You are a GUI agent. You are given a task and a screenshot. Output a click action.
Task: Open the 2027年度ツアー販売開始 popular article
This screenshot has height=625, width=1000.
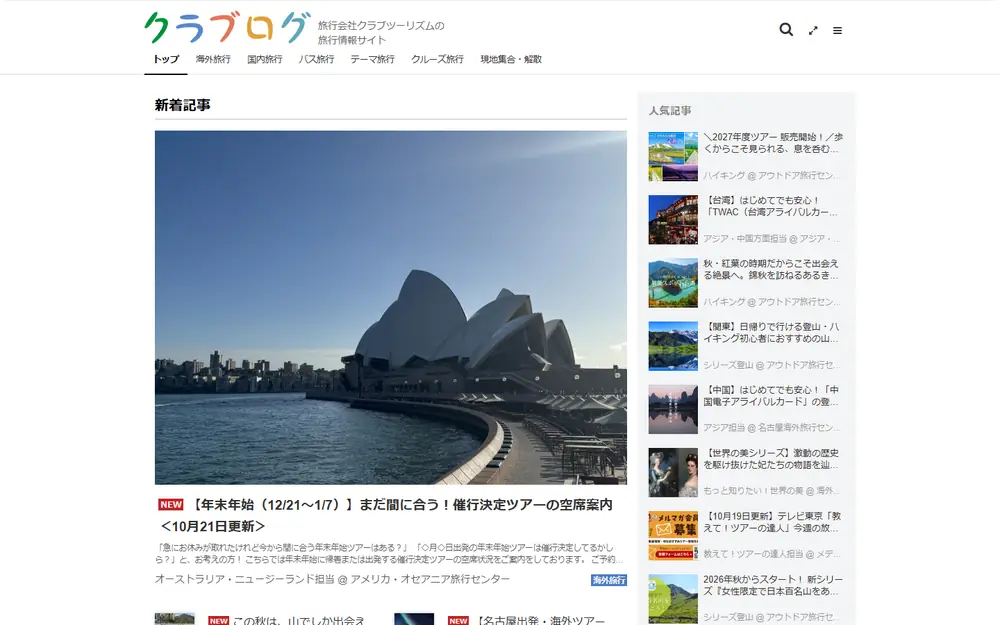pyautogui.click(x=773, y=143)
